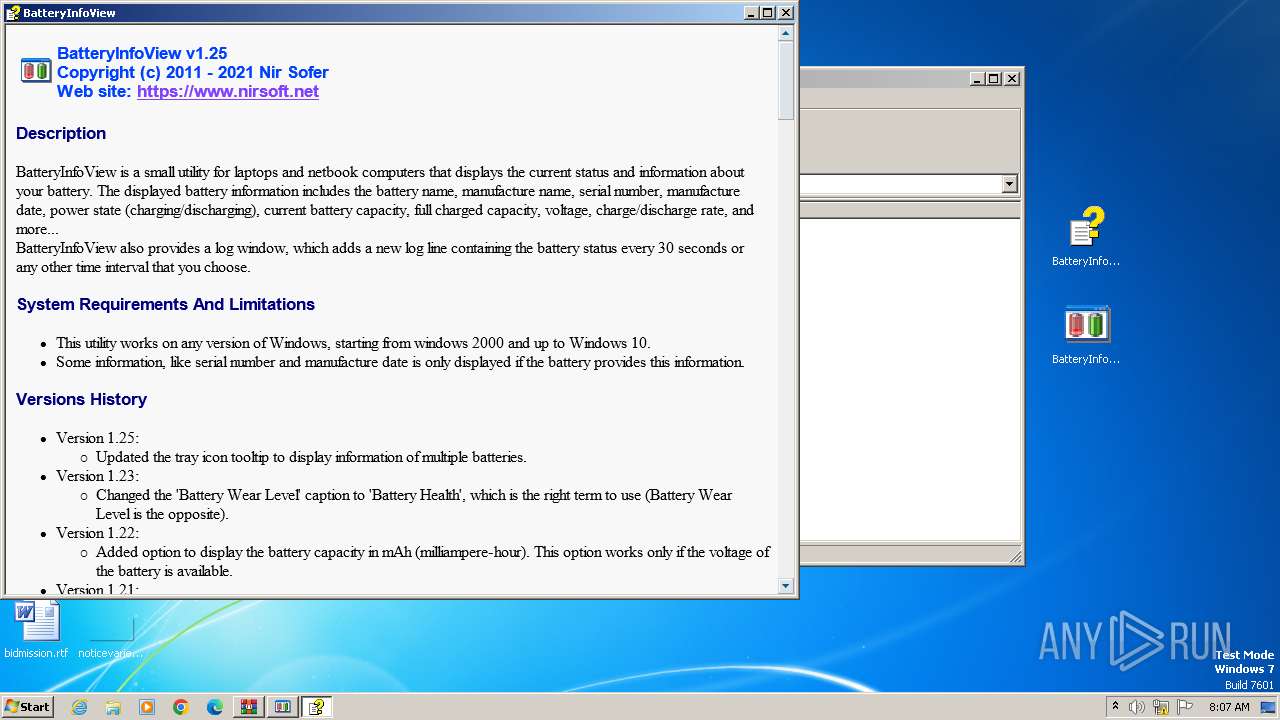Close the background BatteryInfoView window
Viewport: 1280px width, 720px height.
(x=1012, y=78)
